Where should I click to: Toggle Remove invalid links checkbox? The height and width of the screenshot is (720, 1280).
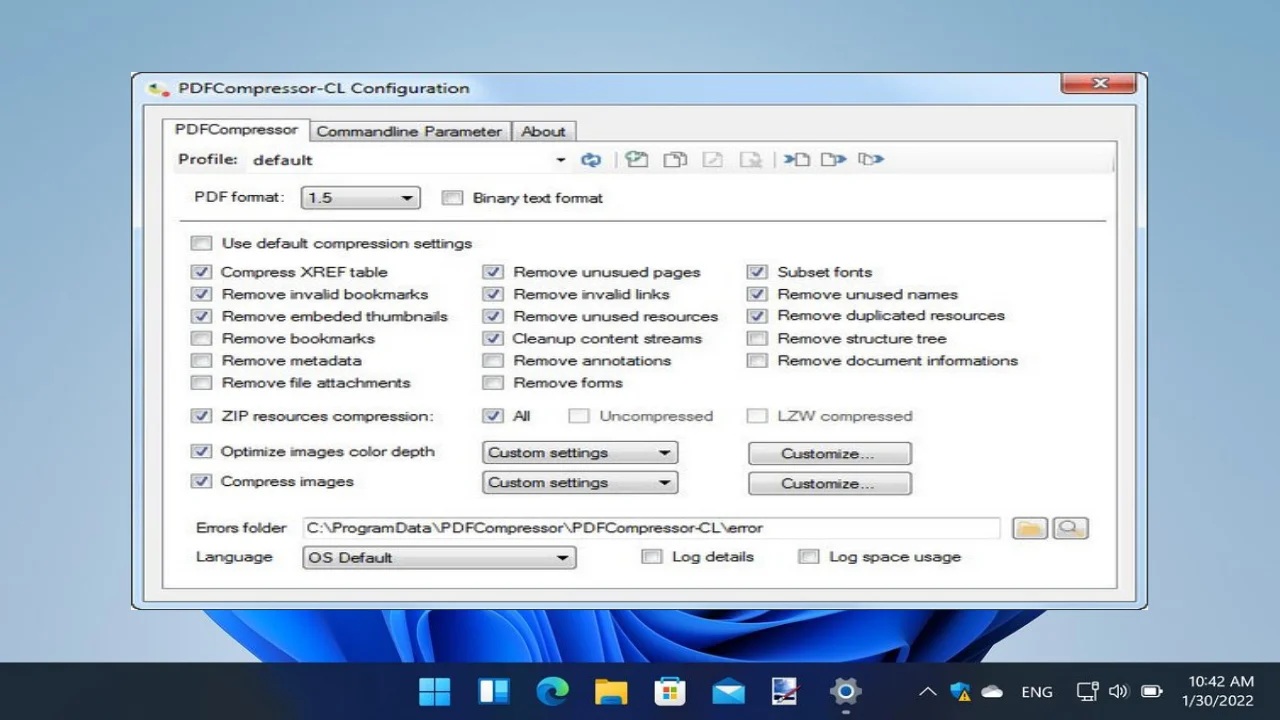493,294
